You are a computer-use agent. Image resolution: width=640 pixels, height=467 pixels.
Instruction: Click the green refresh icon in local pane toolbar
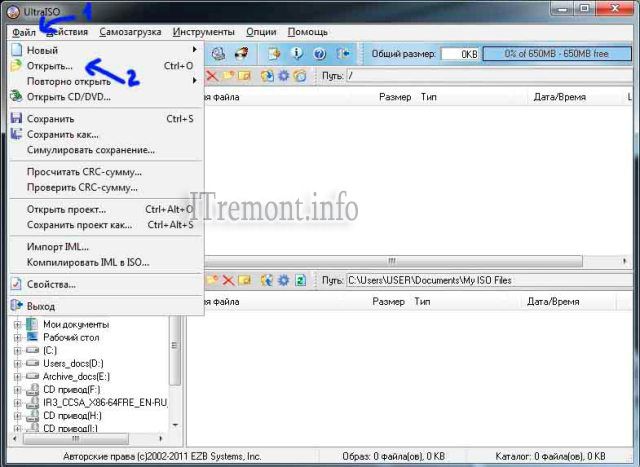click(x=300, y=280)
